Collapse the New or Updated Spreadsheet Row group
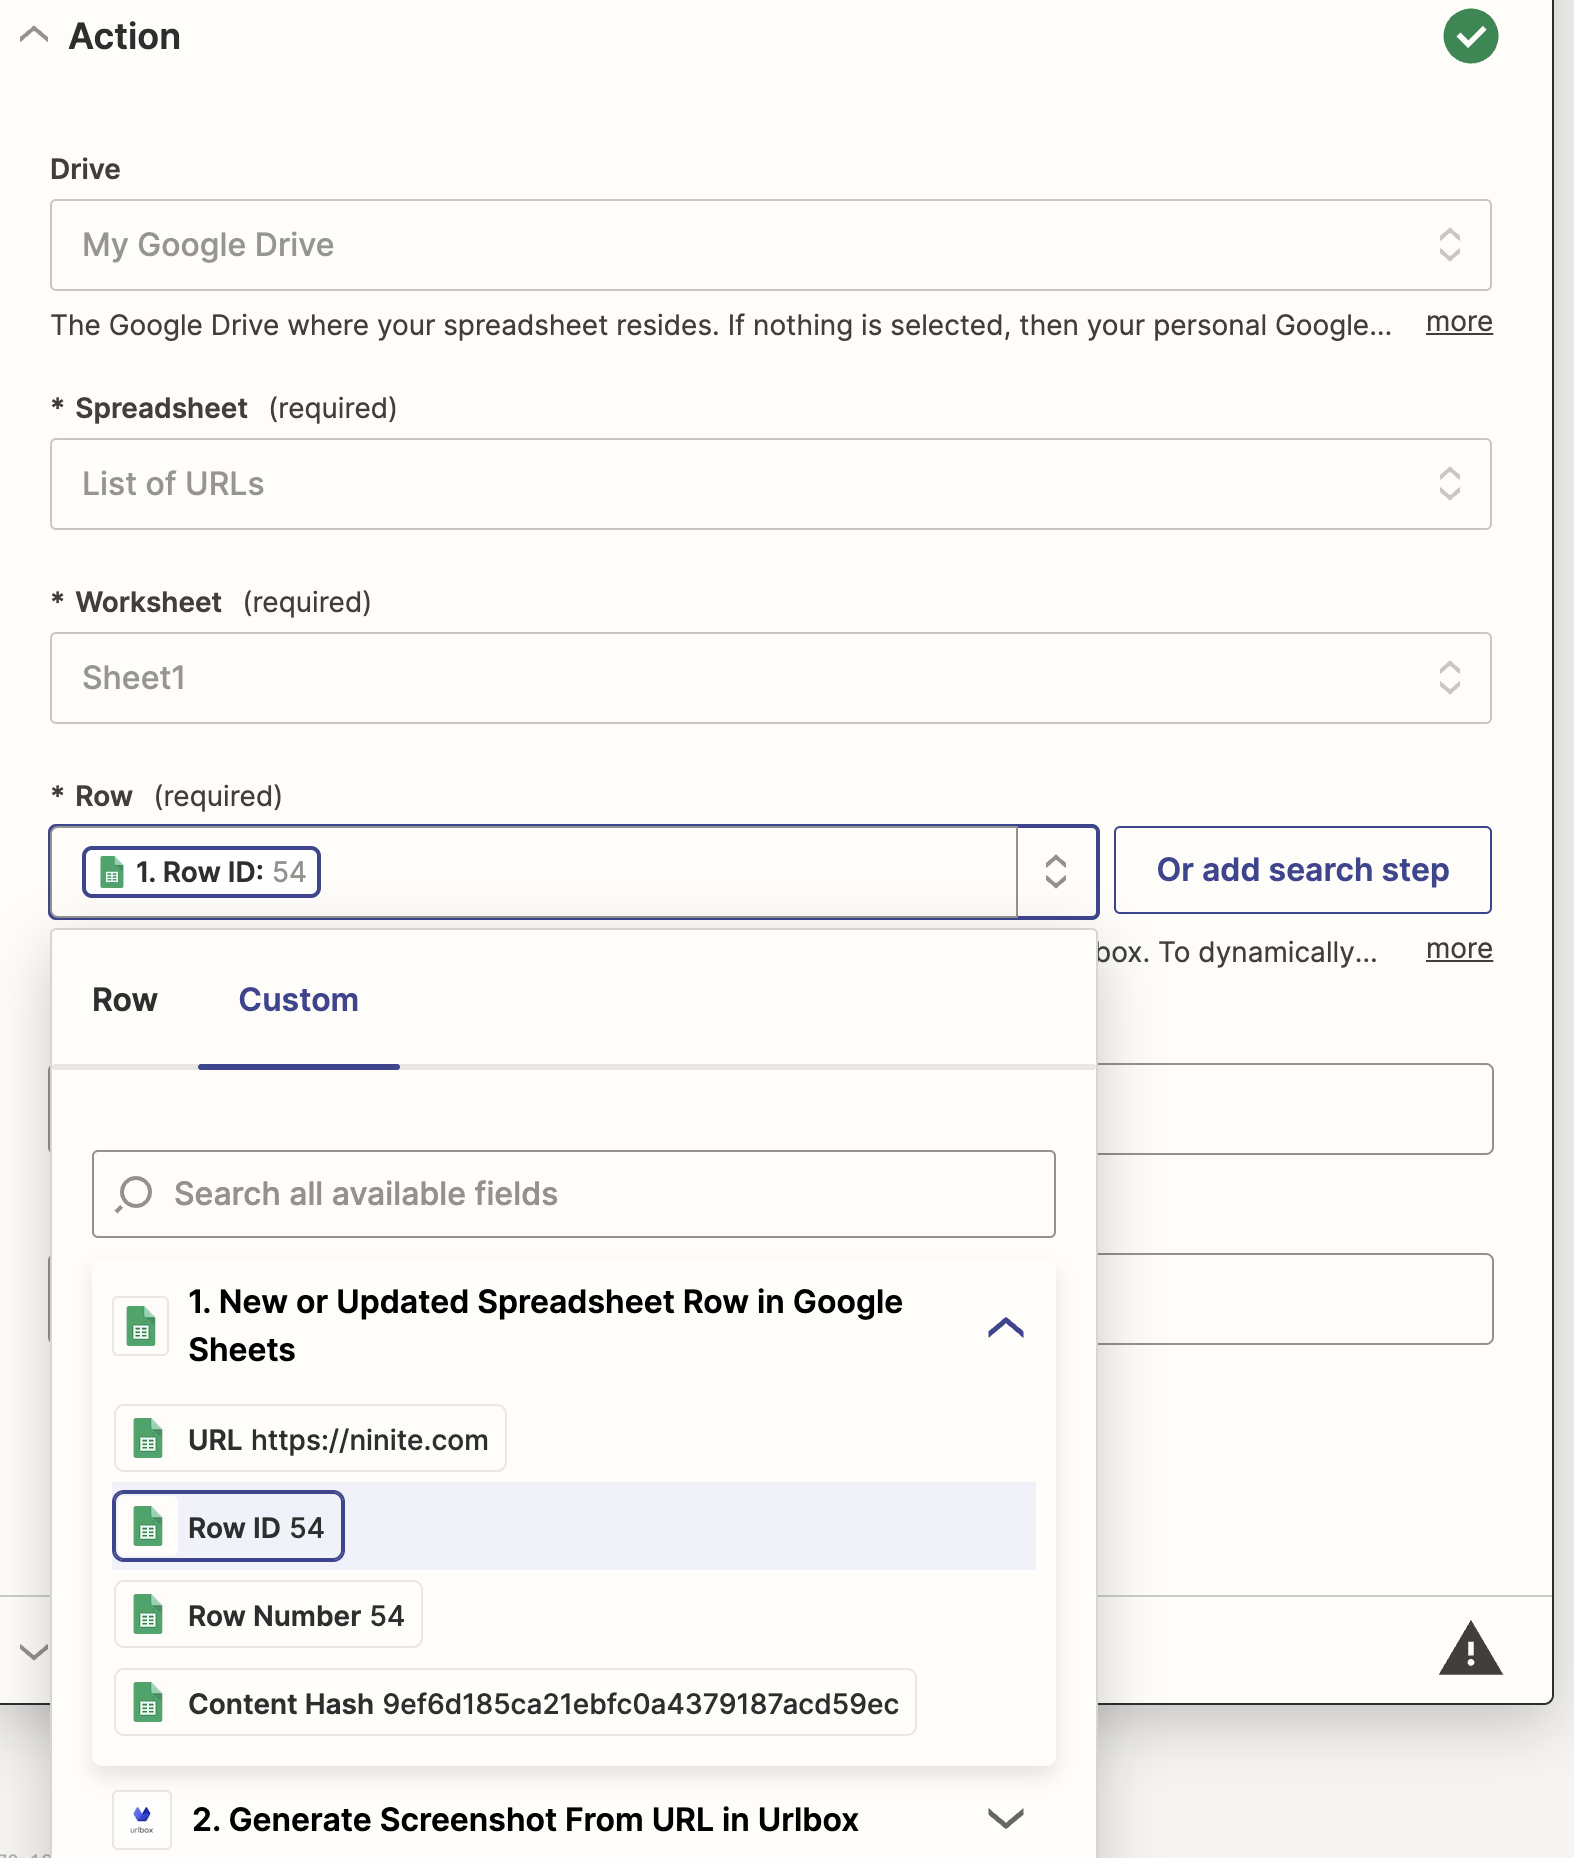The width and height of the screenshot is (1574, 1858). pyautogui.click(x=1005, y=1327)
